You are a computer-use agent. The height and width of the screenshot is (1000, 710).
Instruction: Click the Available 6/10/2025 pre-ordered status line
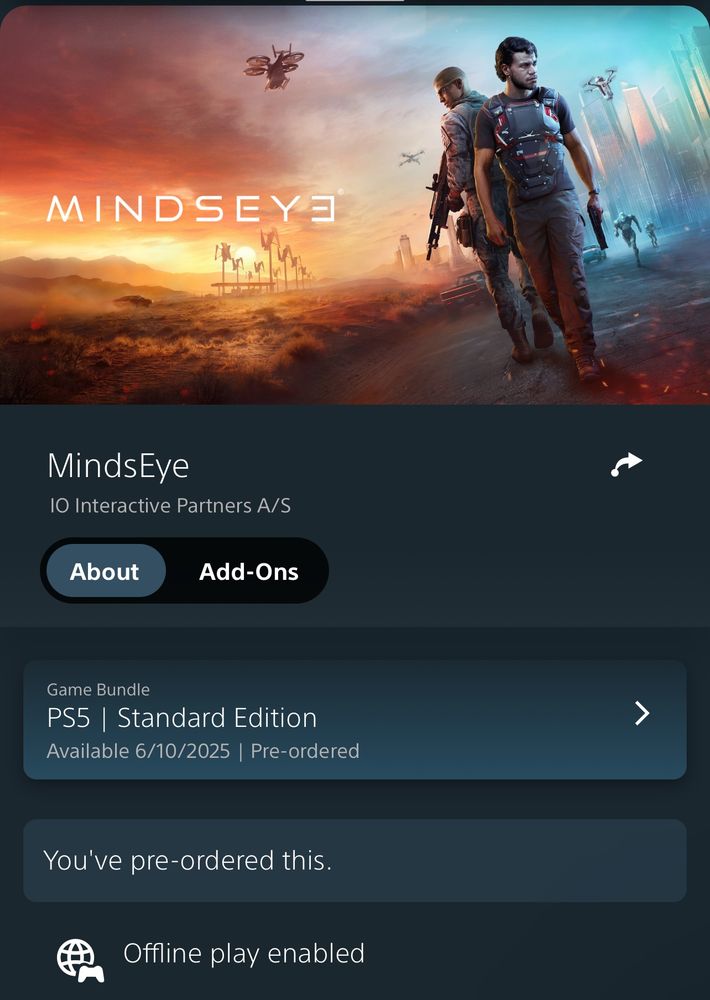point(203,751)
